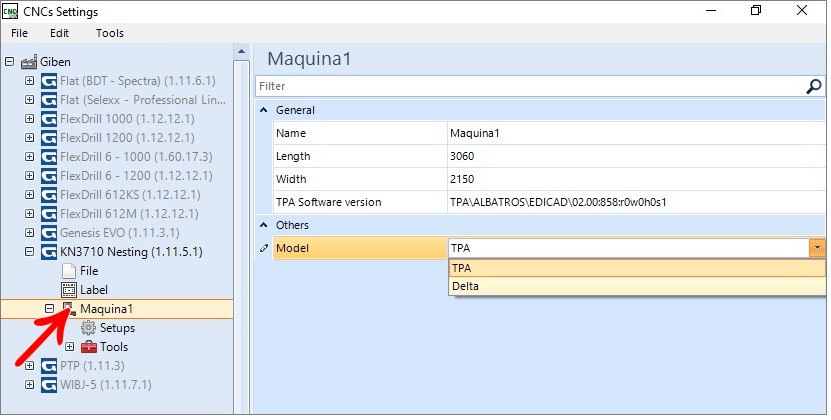Collapse KN3710 Nesting node
This screenshot has width=831, height=420.
(x=30, y=251)
